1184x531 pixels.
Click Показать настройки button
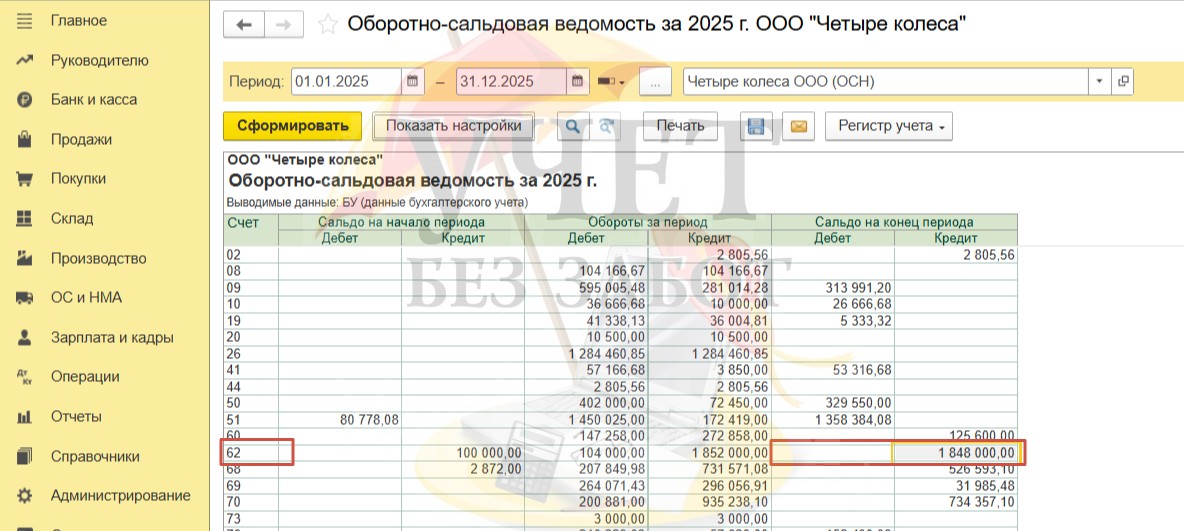coord(454,126)
